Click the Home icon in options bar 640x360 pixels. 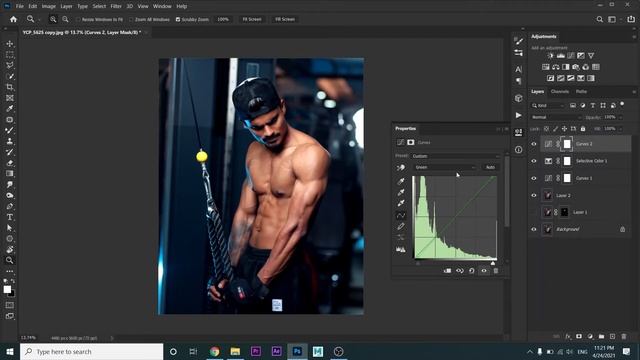click(13, 19)
